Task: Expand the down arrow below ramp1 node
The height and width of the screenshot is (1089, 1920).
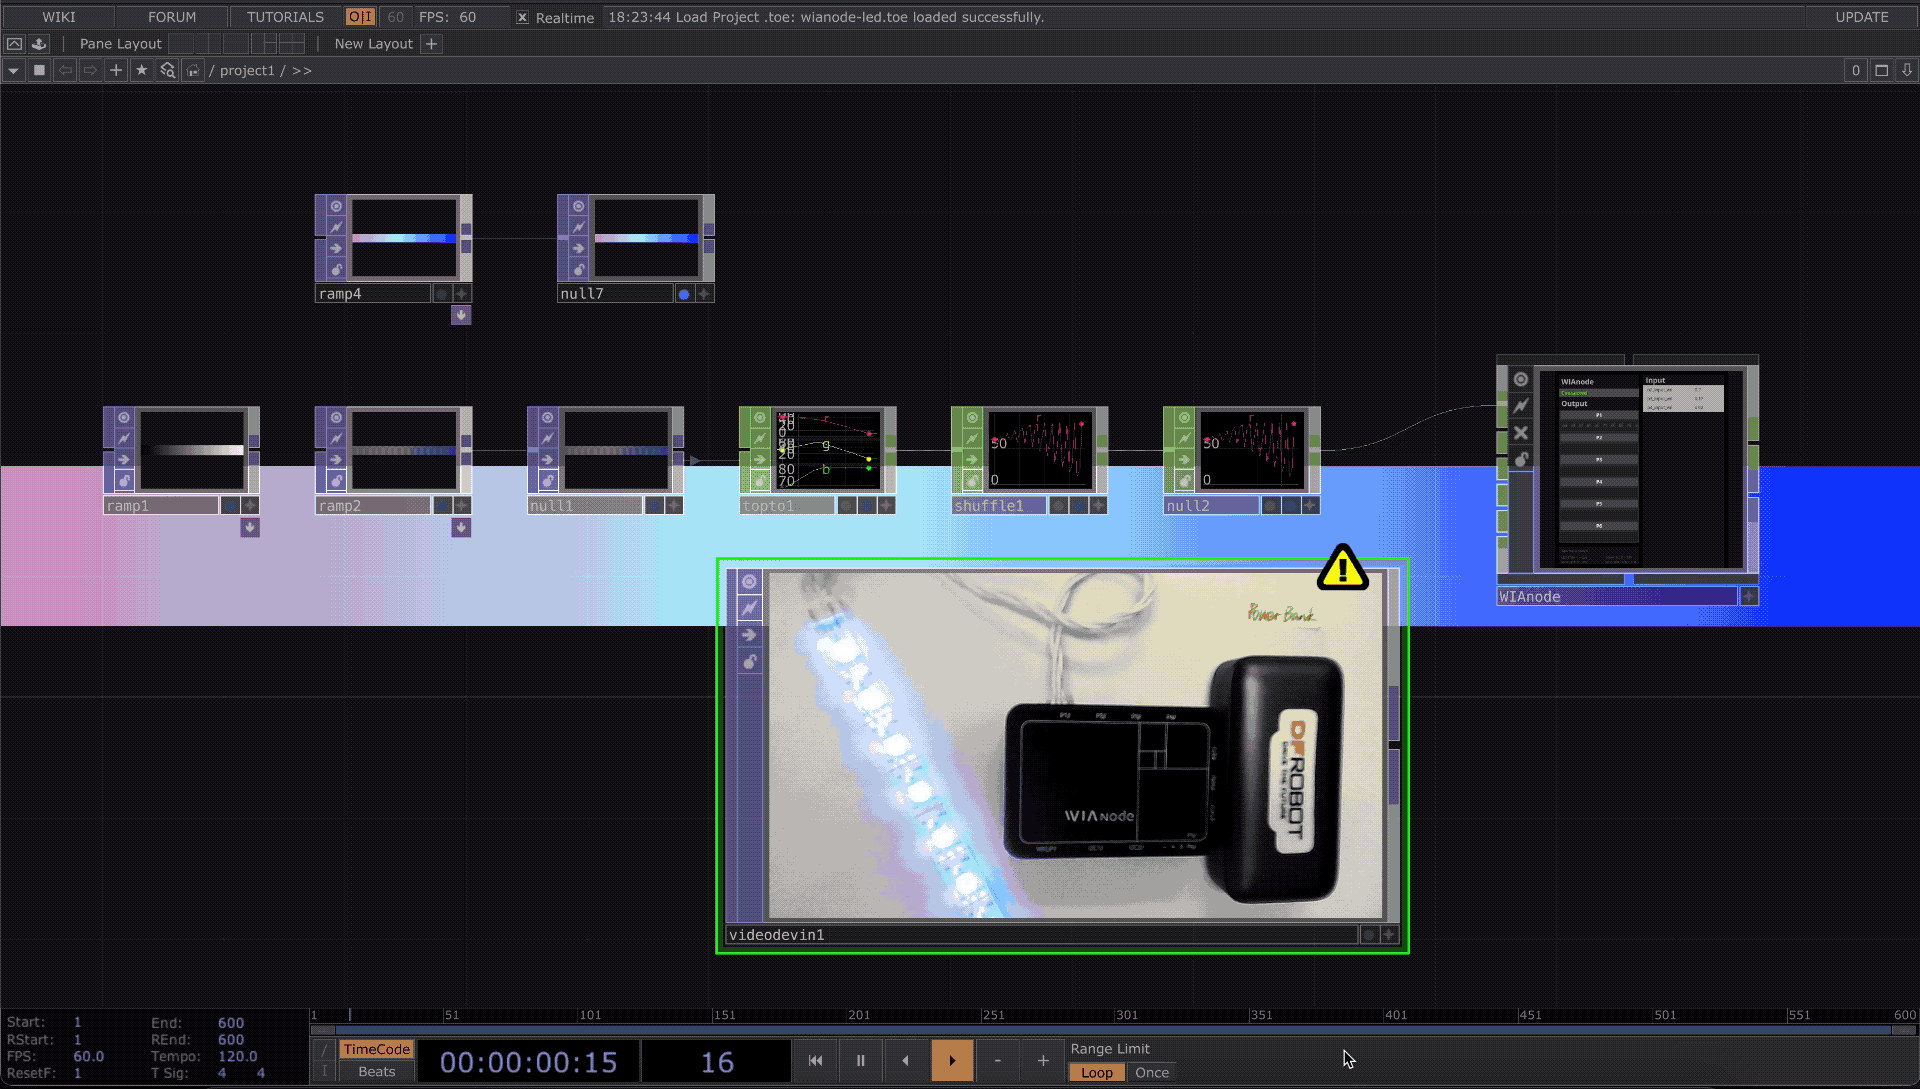Action: [250, 527]
